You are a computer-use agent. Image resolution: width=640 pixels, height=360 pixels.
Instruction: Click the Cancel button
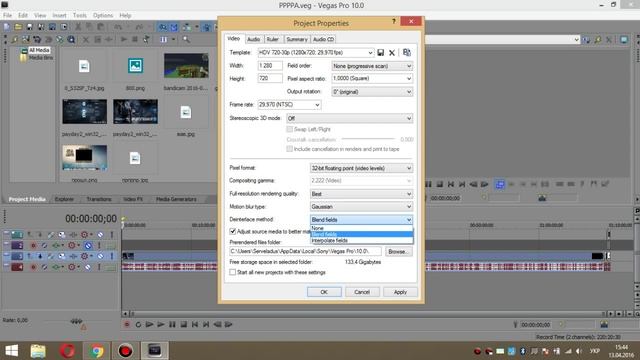[362, 292]
